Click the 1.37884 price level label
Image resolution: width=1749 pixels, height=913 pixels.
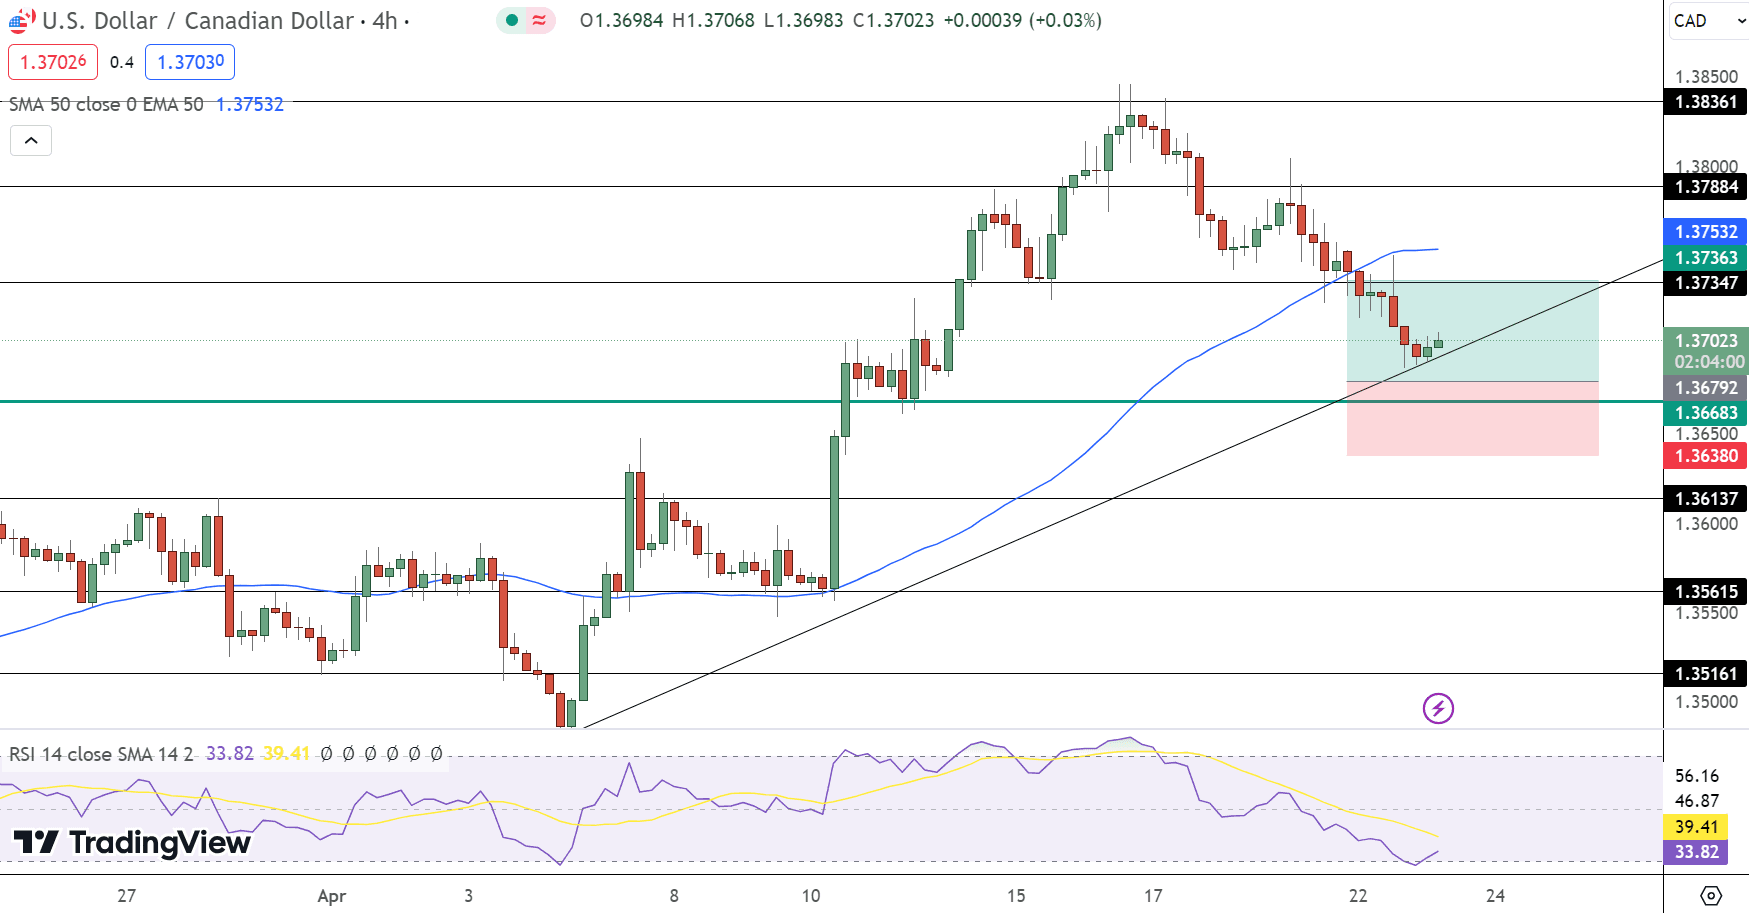click(1706, 187)
